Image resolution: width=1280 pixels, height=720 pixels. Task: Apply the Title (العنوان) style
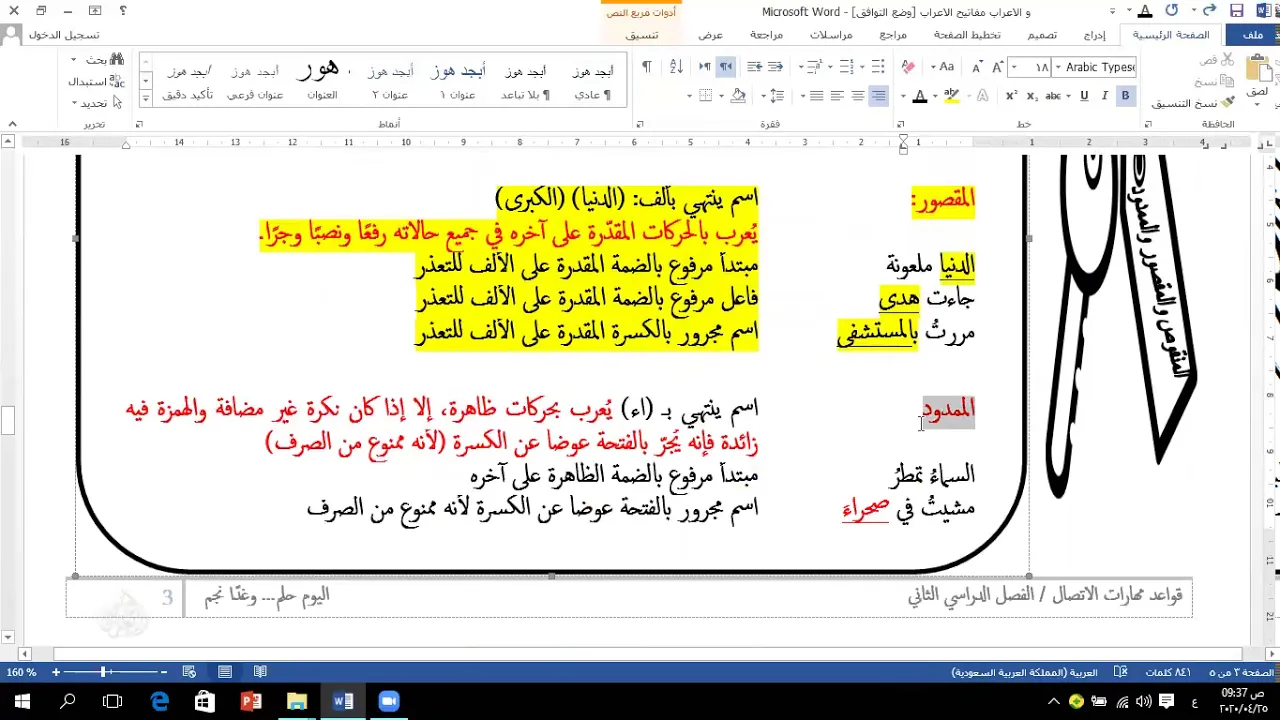coord(322,79)
